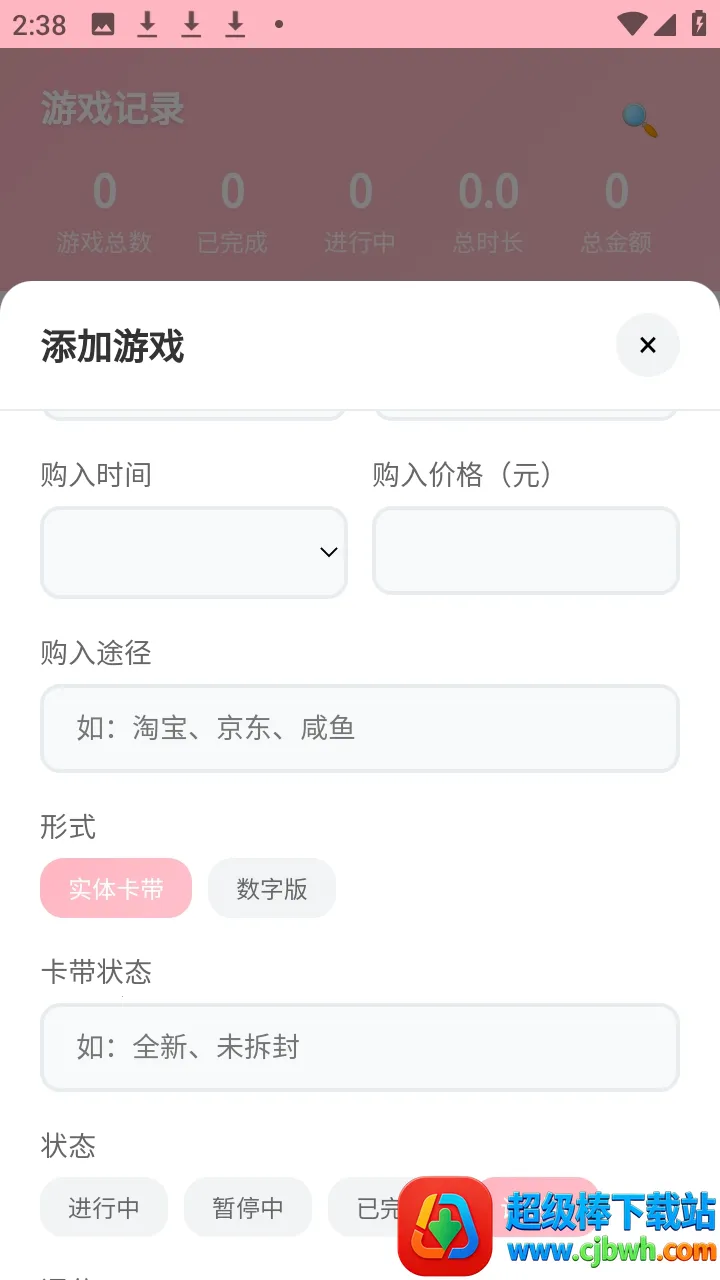720x1280 pixels.
Task: Select the 数字版 format option
Action: click(272, 888)
